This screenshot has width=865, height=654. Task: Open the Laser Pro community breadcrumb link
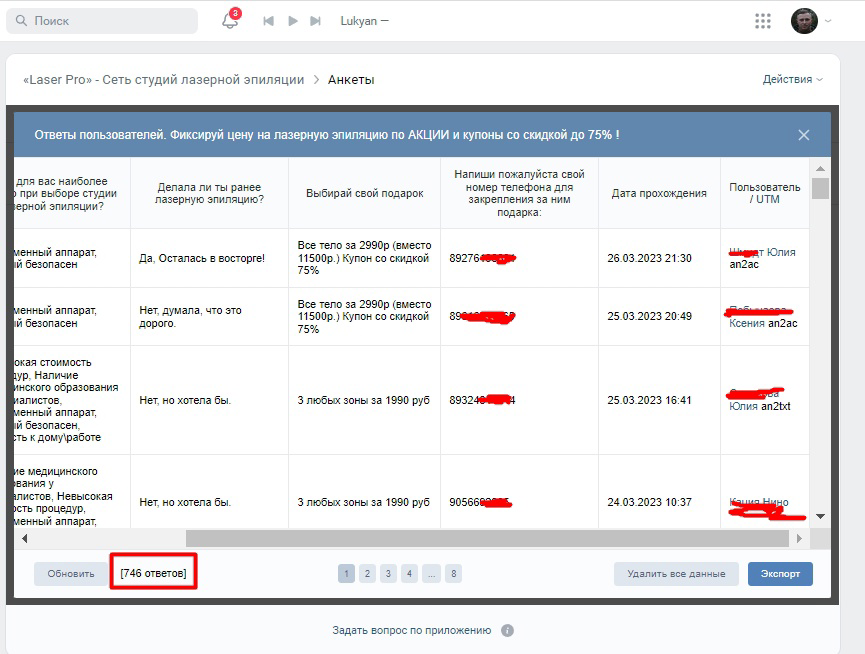(164, 79)
